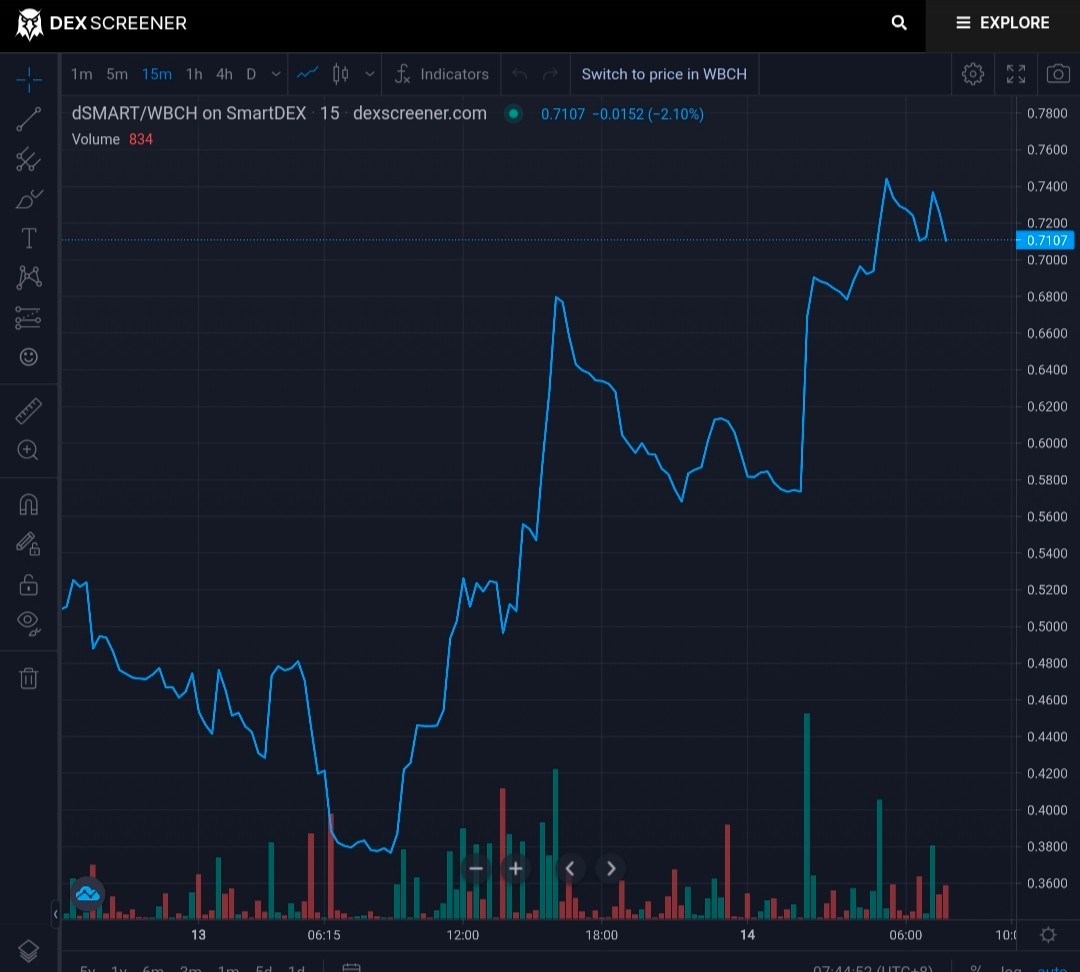Select the XABCD pattern tool

pyautogui.click(x=29, y=278)
